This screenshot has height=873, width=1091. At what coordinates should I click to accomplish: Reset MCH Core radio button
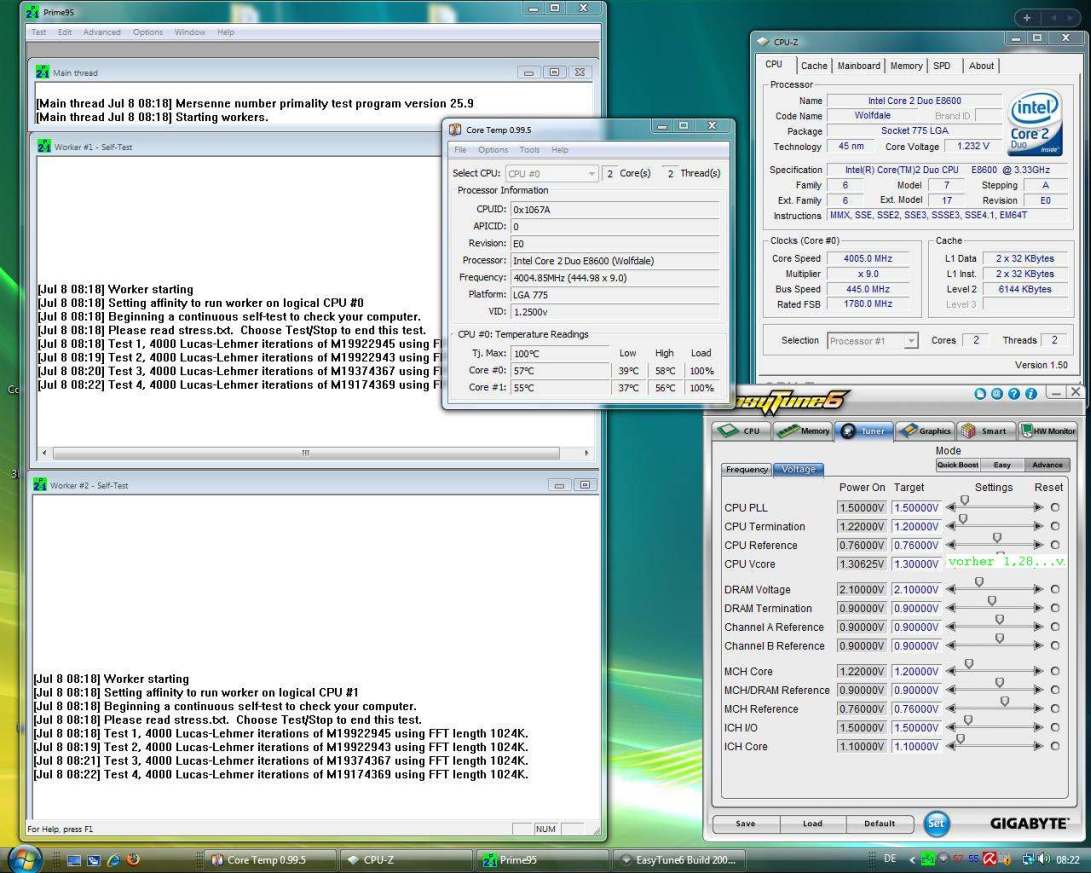click(x=1055, y=671)
